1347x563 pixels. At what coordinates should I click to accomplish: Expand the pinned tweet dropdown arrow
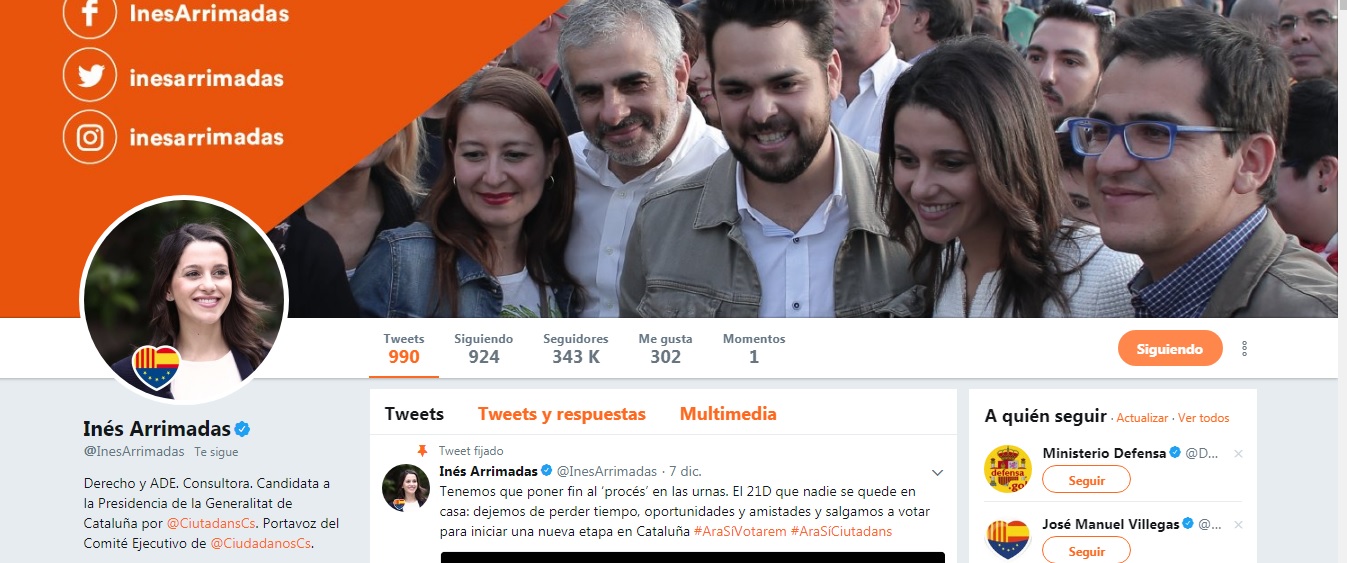point(938,472)
